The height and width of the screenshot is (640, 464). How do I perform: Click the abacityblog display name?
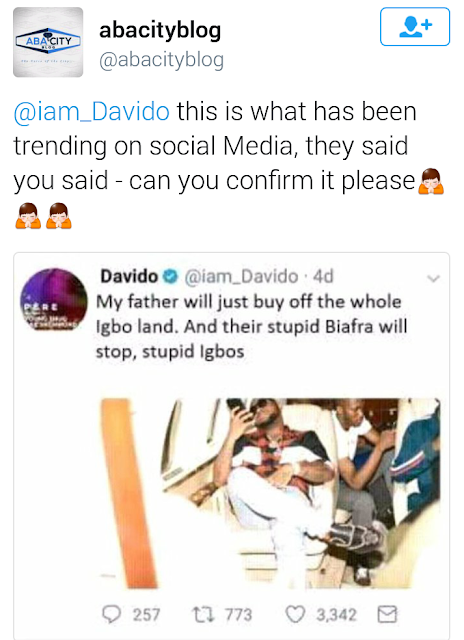[160, 29]
